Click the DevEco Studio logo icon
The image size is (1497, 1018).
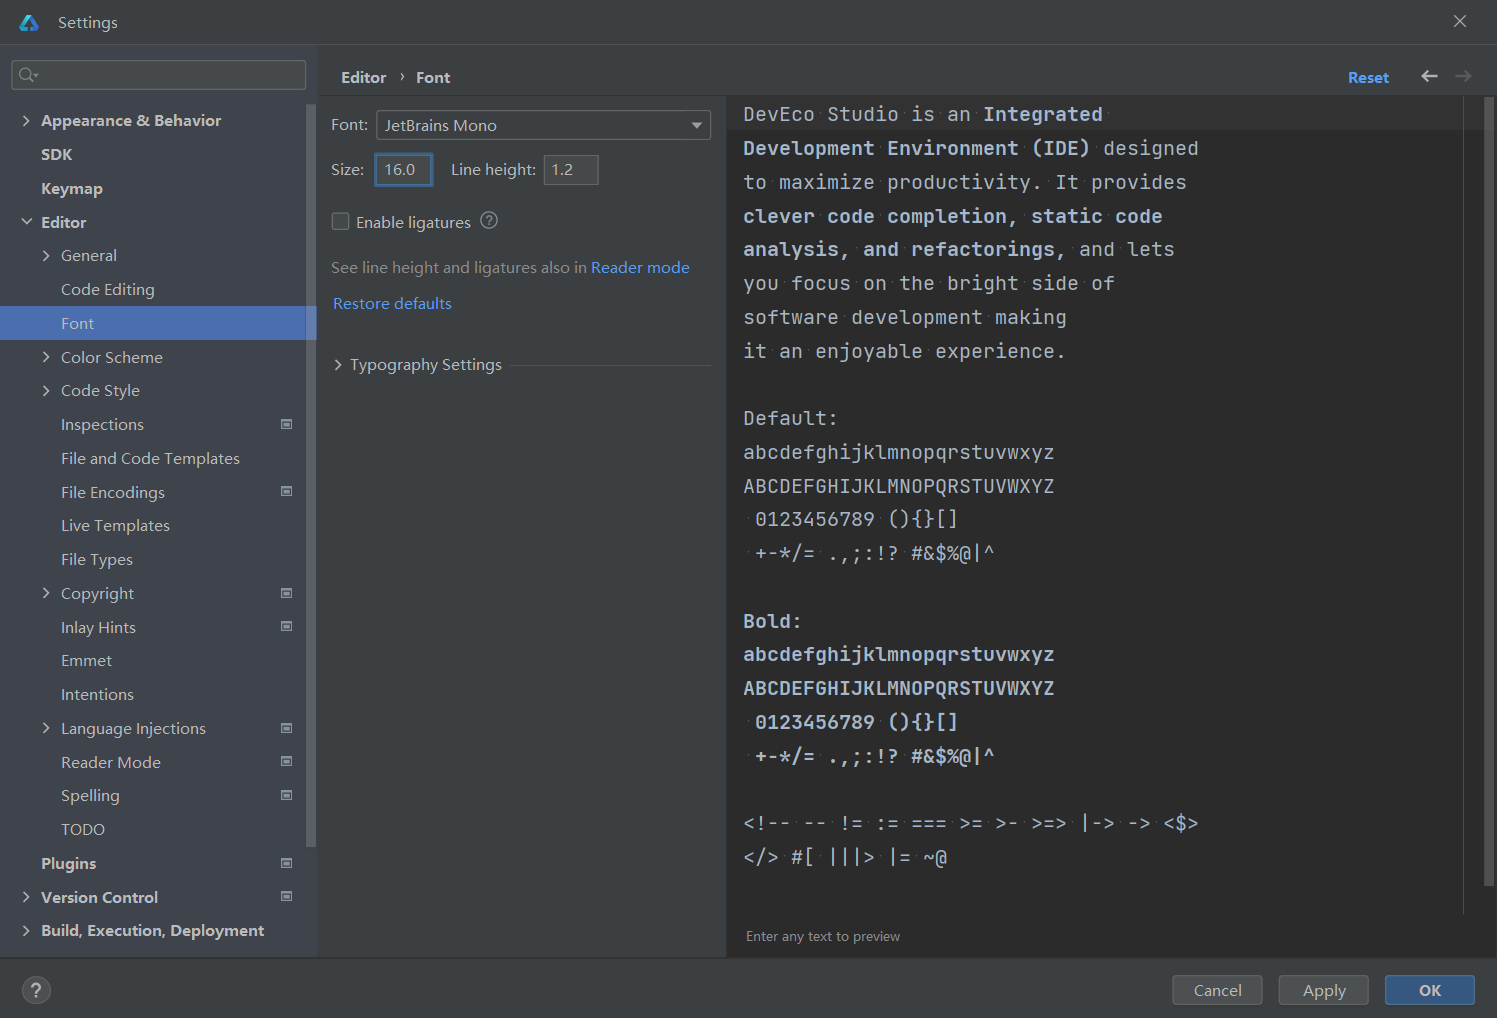coord(29,22)
